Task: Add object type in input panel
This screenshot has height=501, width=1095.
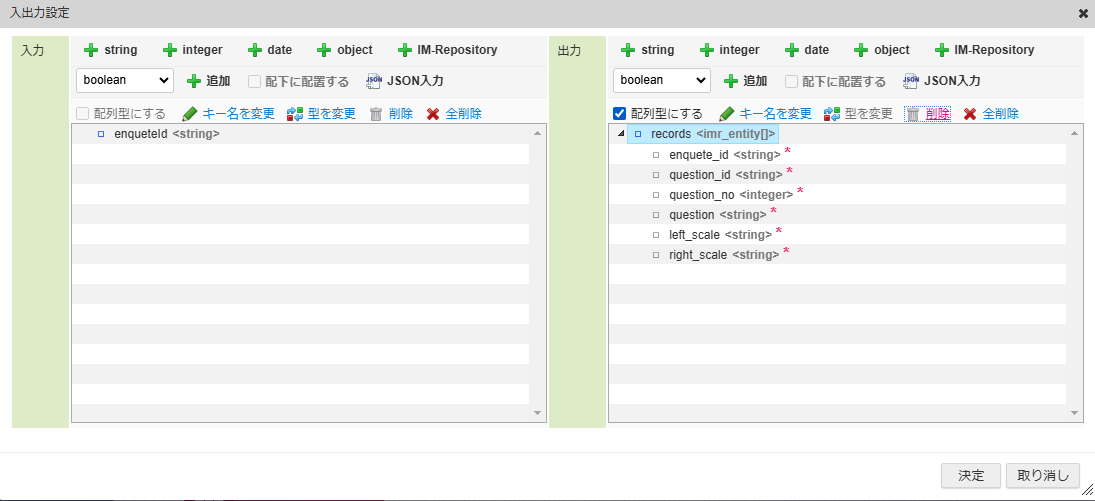Action: coord(345,50)
